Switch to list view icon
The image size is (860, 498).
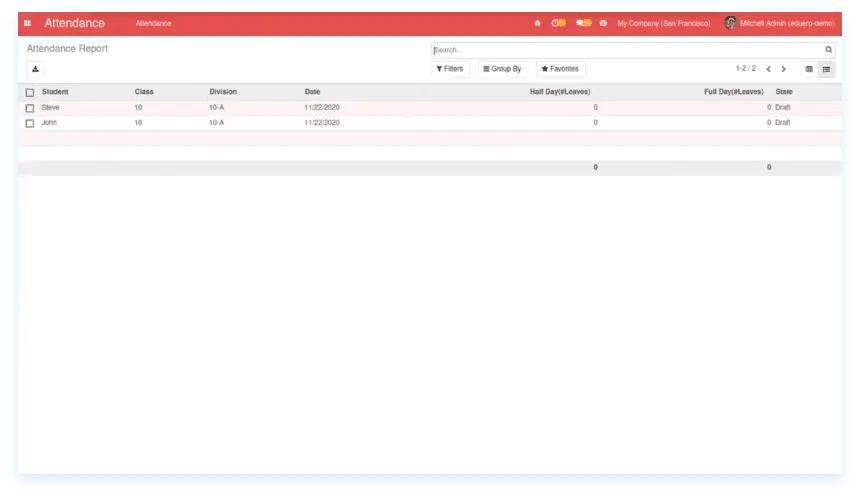pos(826,69)
